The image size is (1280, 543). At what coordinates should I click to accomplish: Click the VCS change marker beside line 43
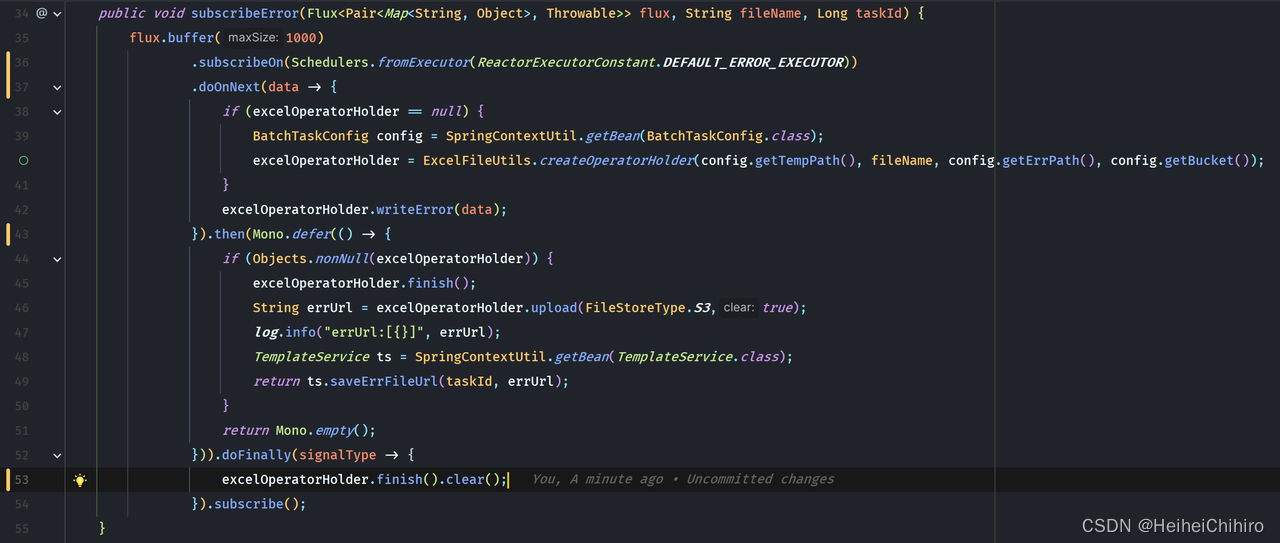[8, 235]
